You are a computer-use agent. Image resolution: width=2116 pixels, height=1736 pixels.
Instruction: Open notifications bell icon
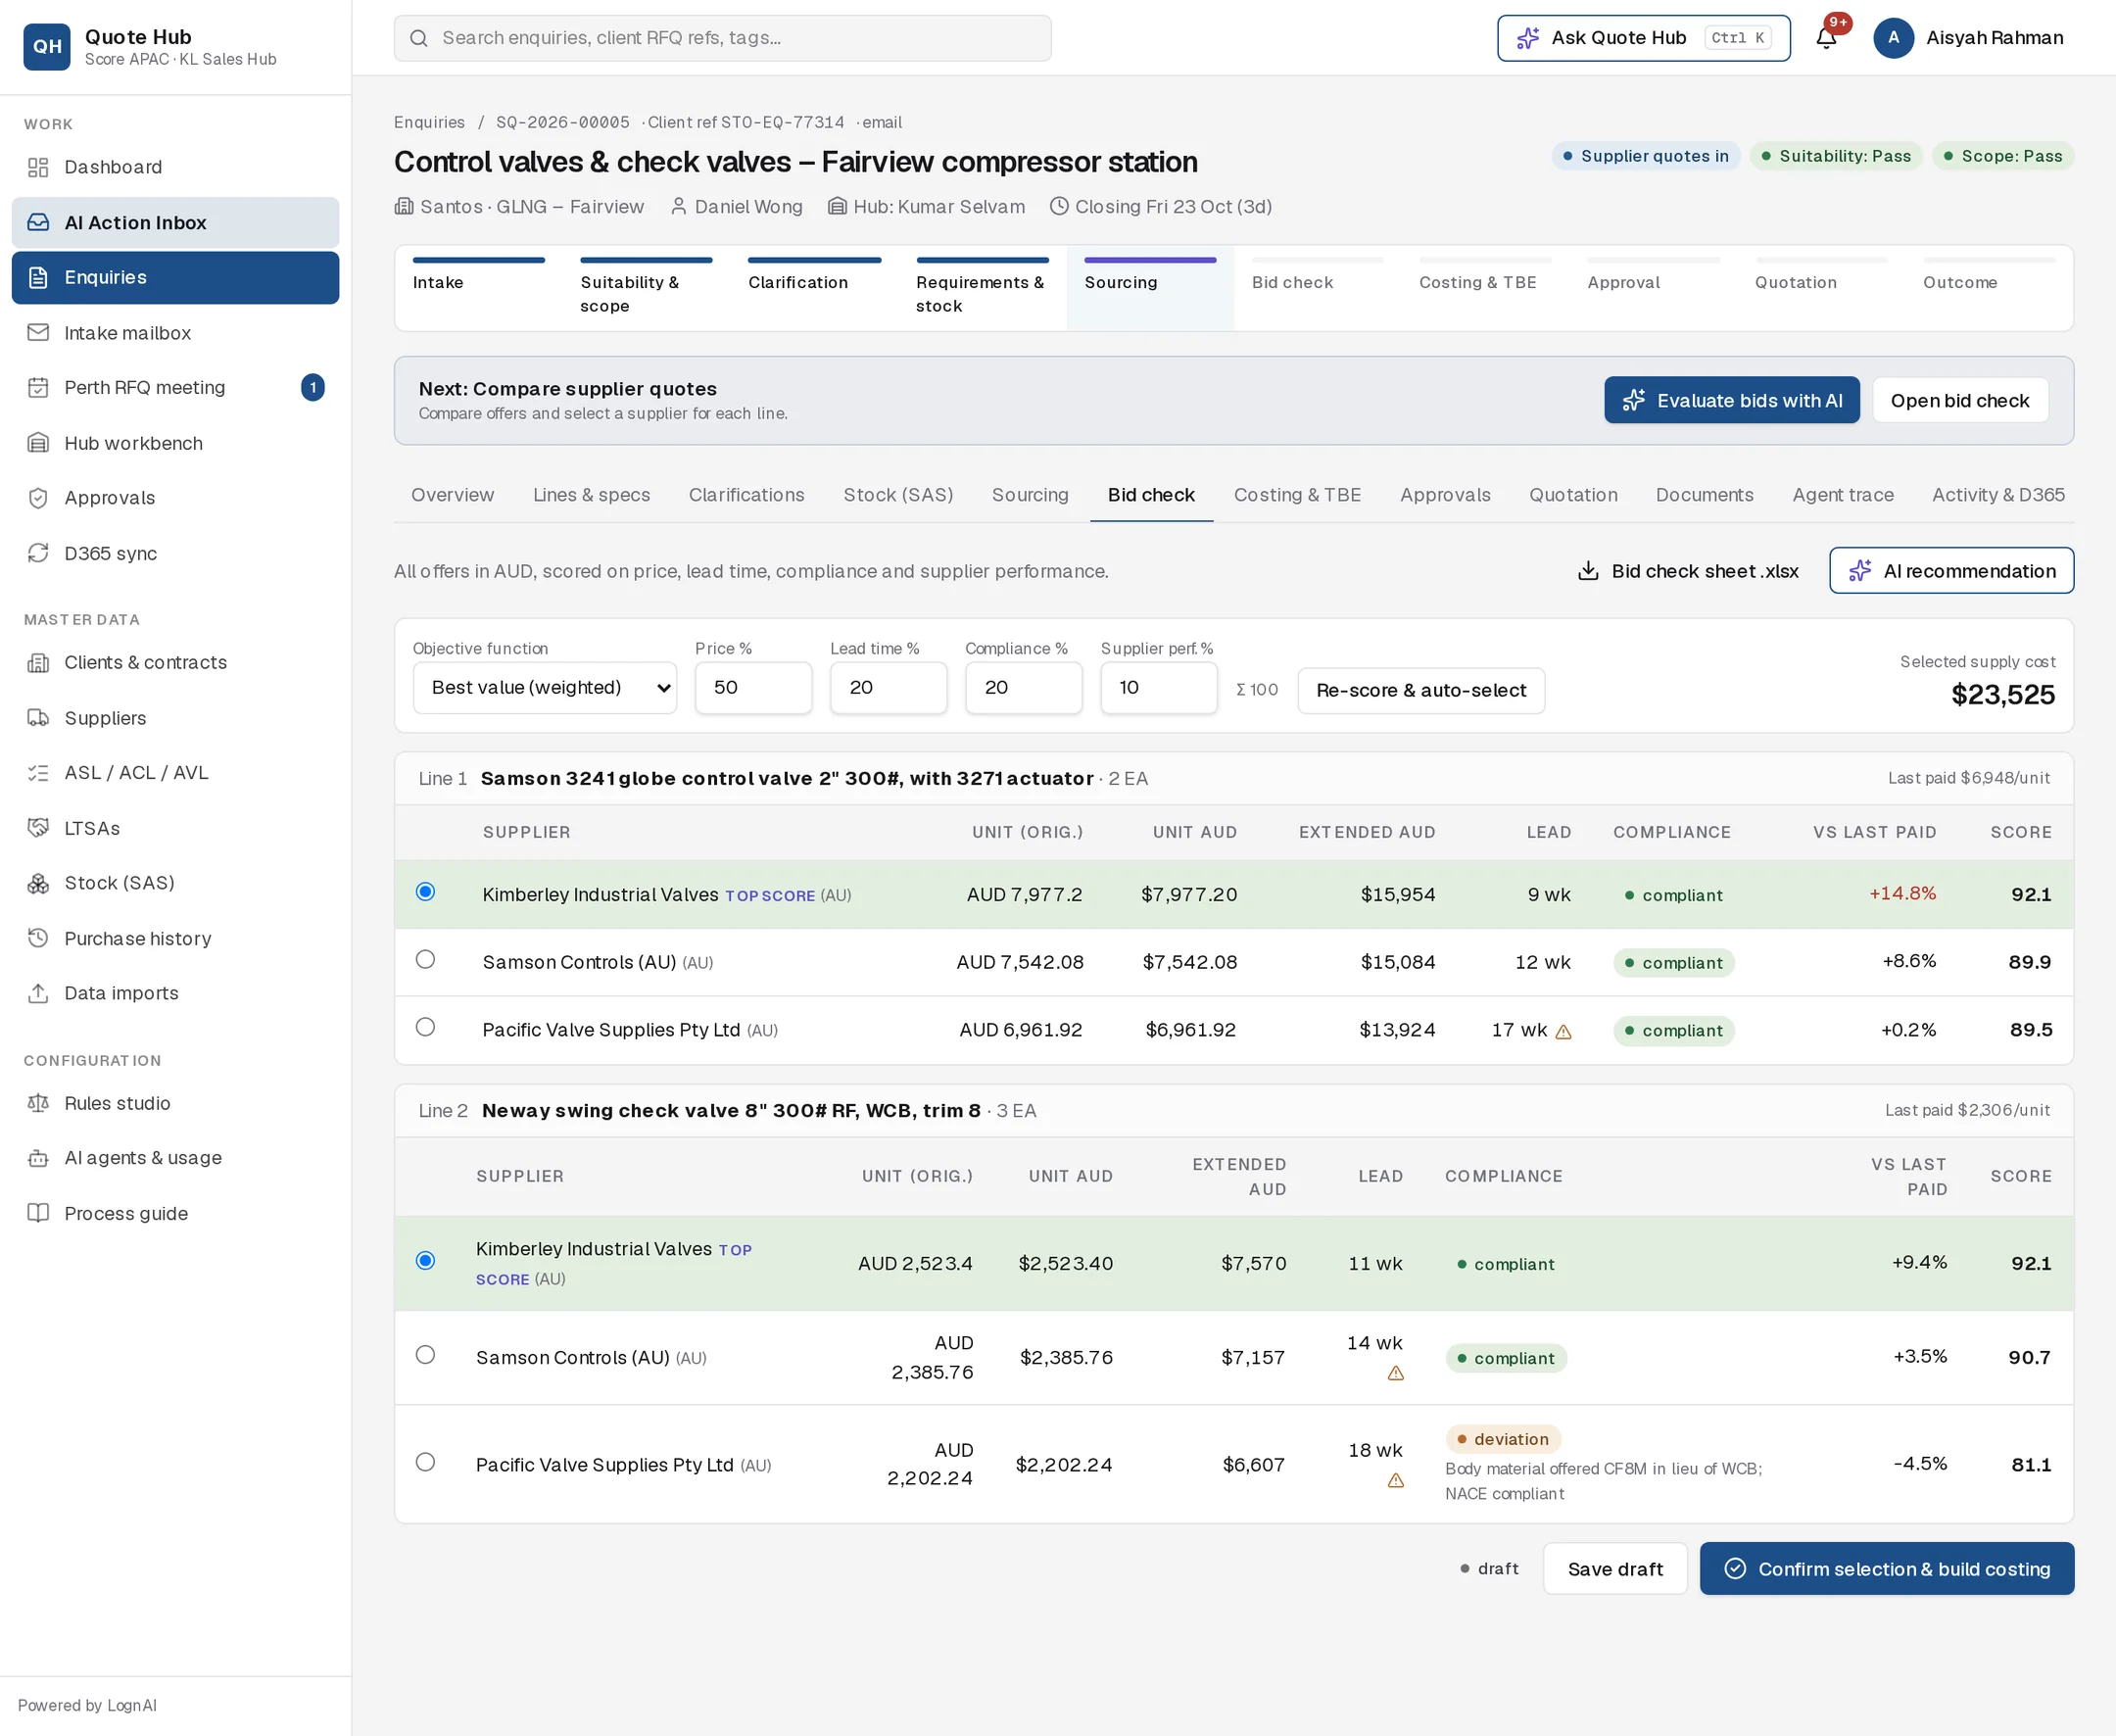click(1826, 38)
